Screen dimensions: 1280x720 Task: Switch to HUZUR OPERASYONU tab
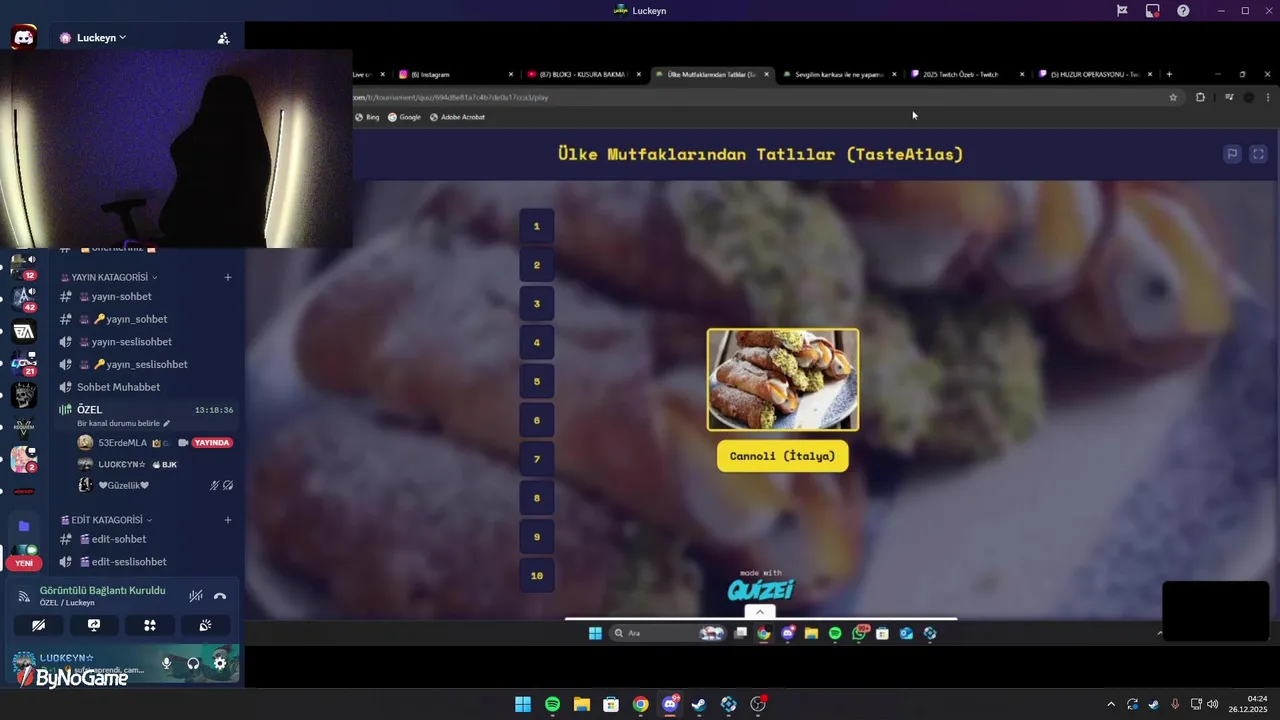[1096, 74]
